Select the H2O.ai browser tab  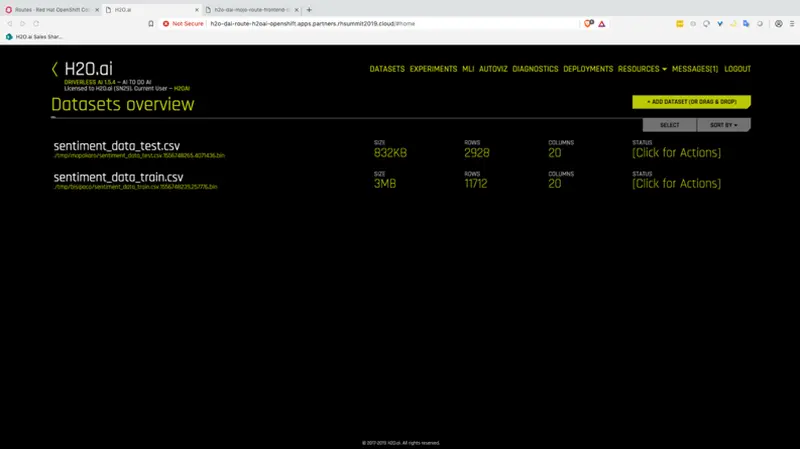tap(152, 10)
